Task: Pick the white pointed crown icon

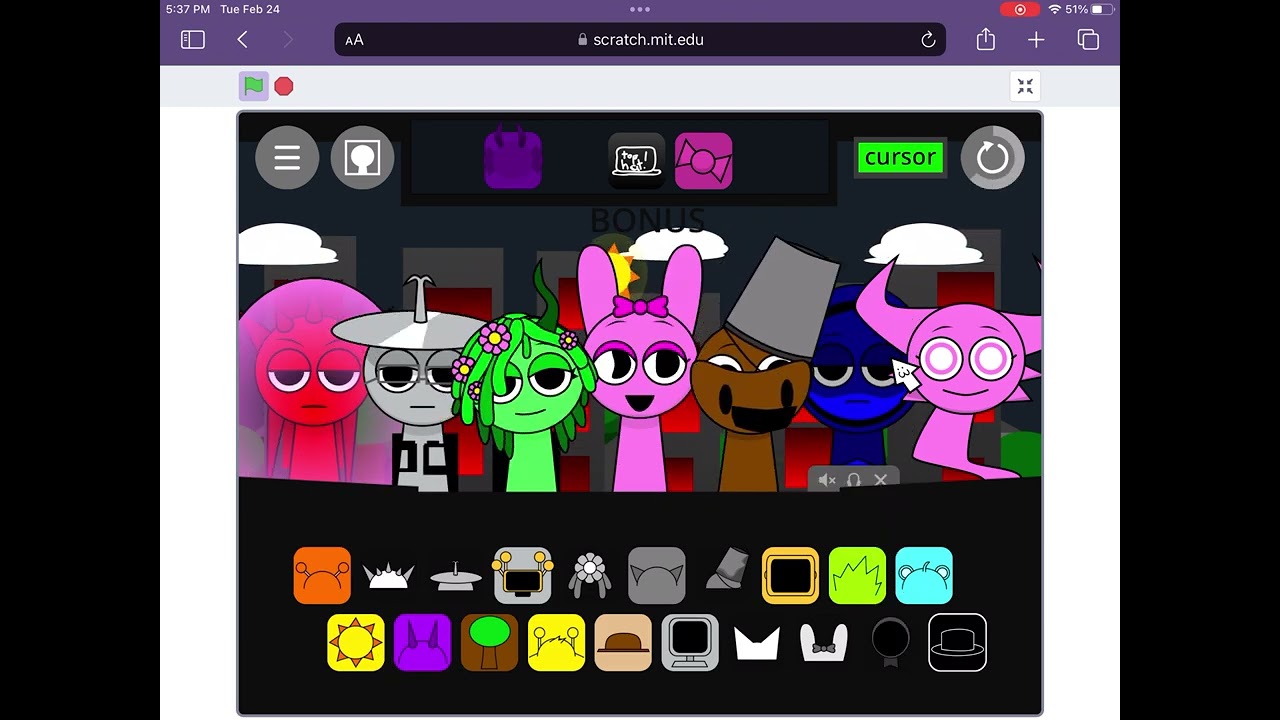Action: pyautogui.click(x=757, y=643)
